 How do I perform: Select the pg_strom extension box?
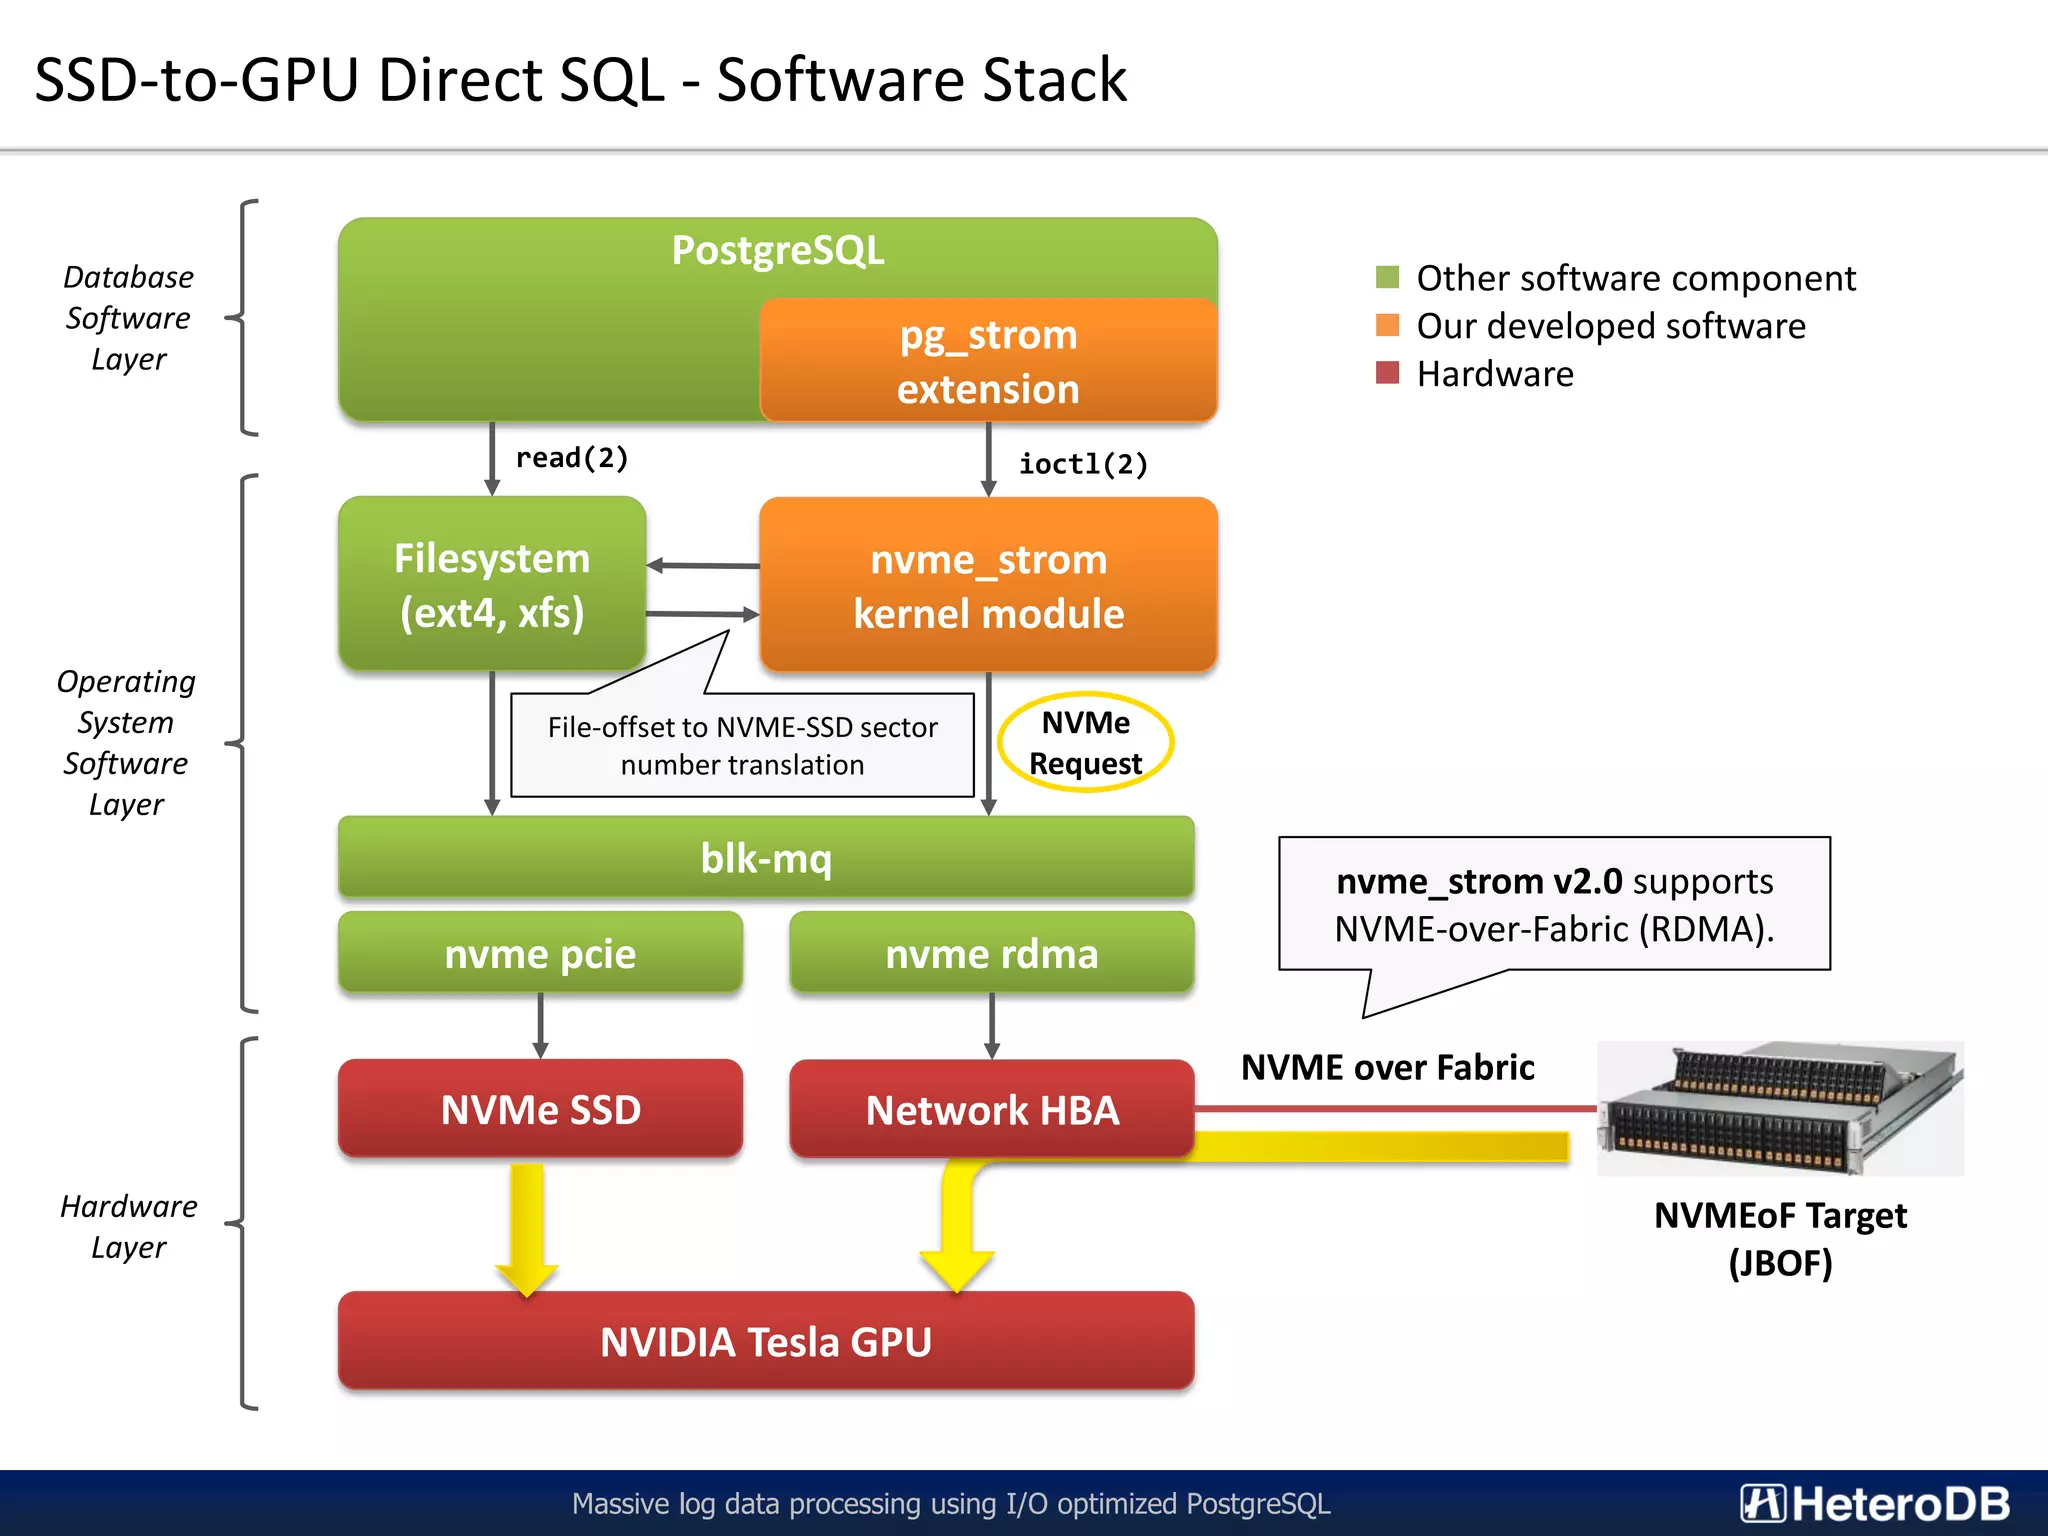(988, 361)
